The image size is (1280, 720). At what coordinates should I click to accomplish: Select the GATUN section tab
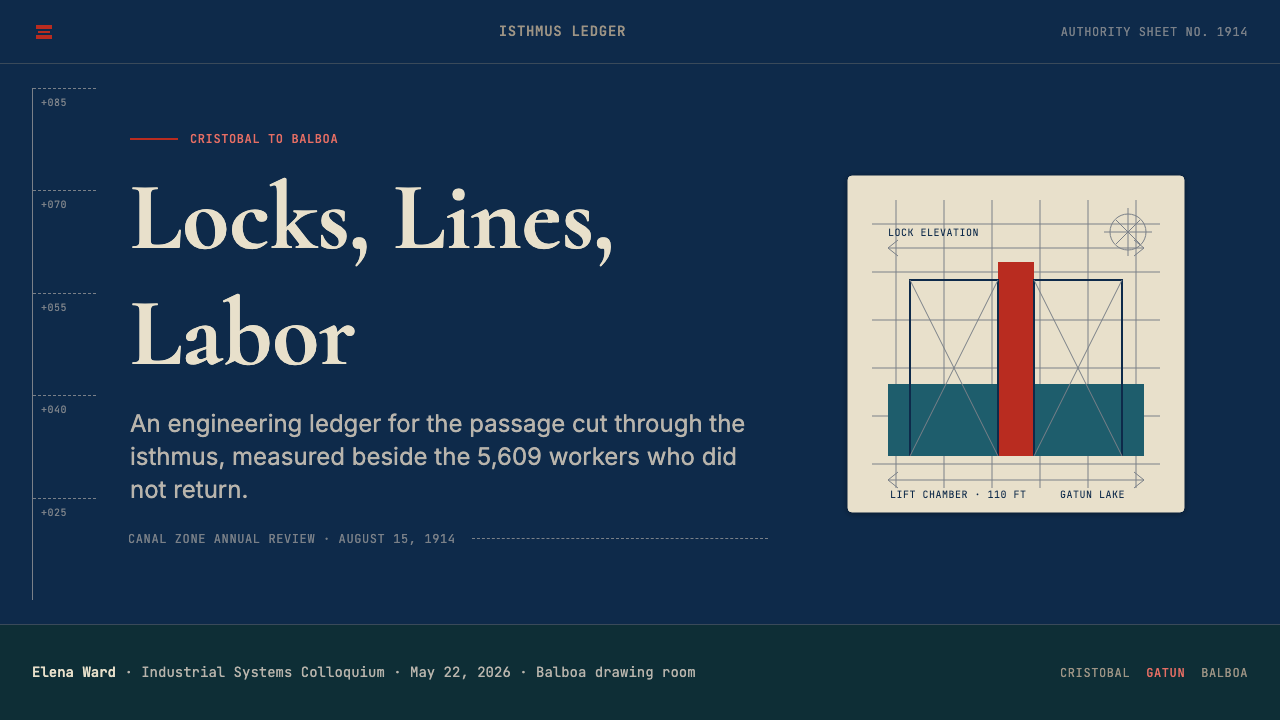tap(1166, 673)
